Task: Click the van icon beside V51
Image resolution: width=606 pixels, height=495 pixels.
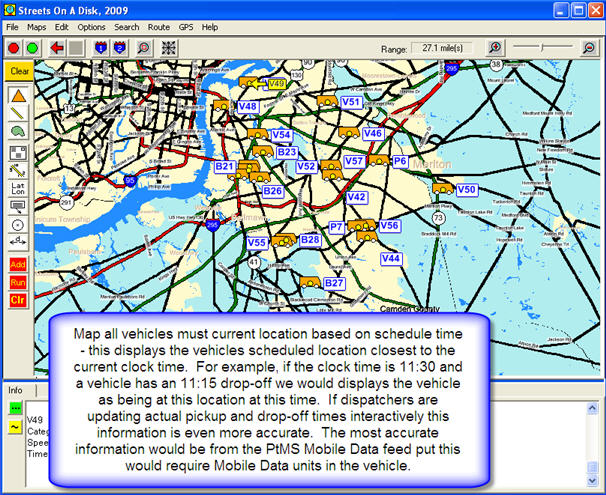Action: pyautogui.click(x=327, y=101)
